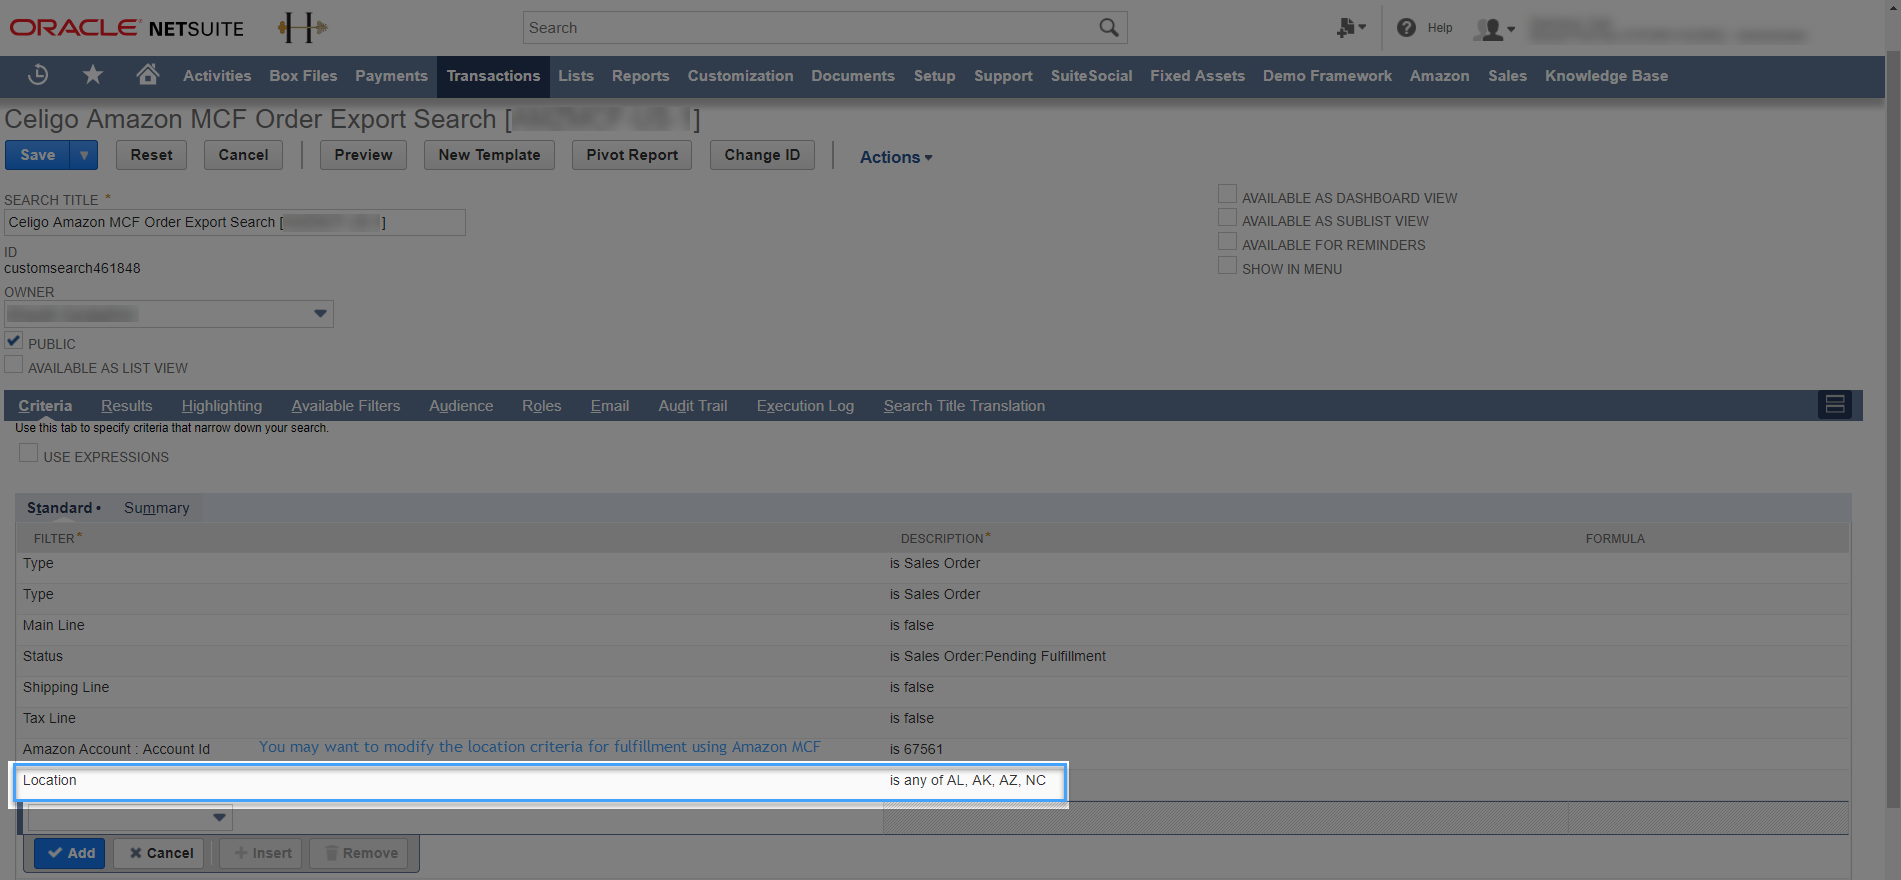The height and width of the screenshot is (880, 1901).
Task: Check Available as Sublist View
Action: click(x=1227, y=218)
